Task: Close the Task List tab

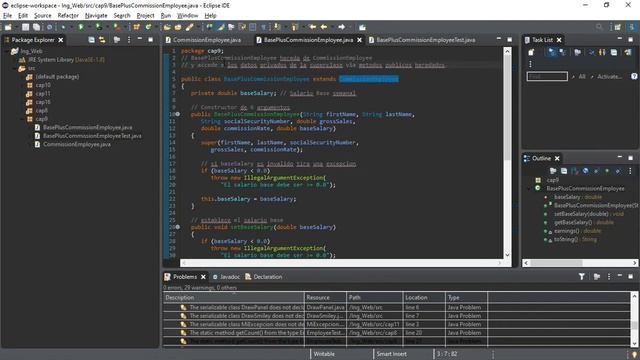Action: [x=559, y=40]
